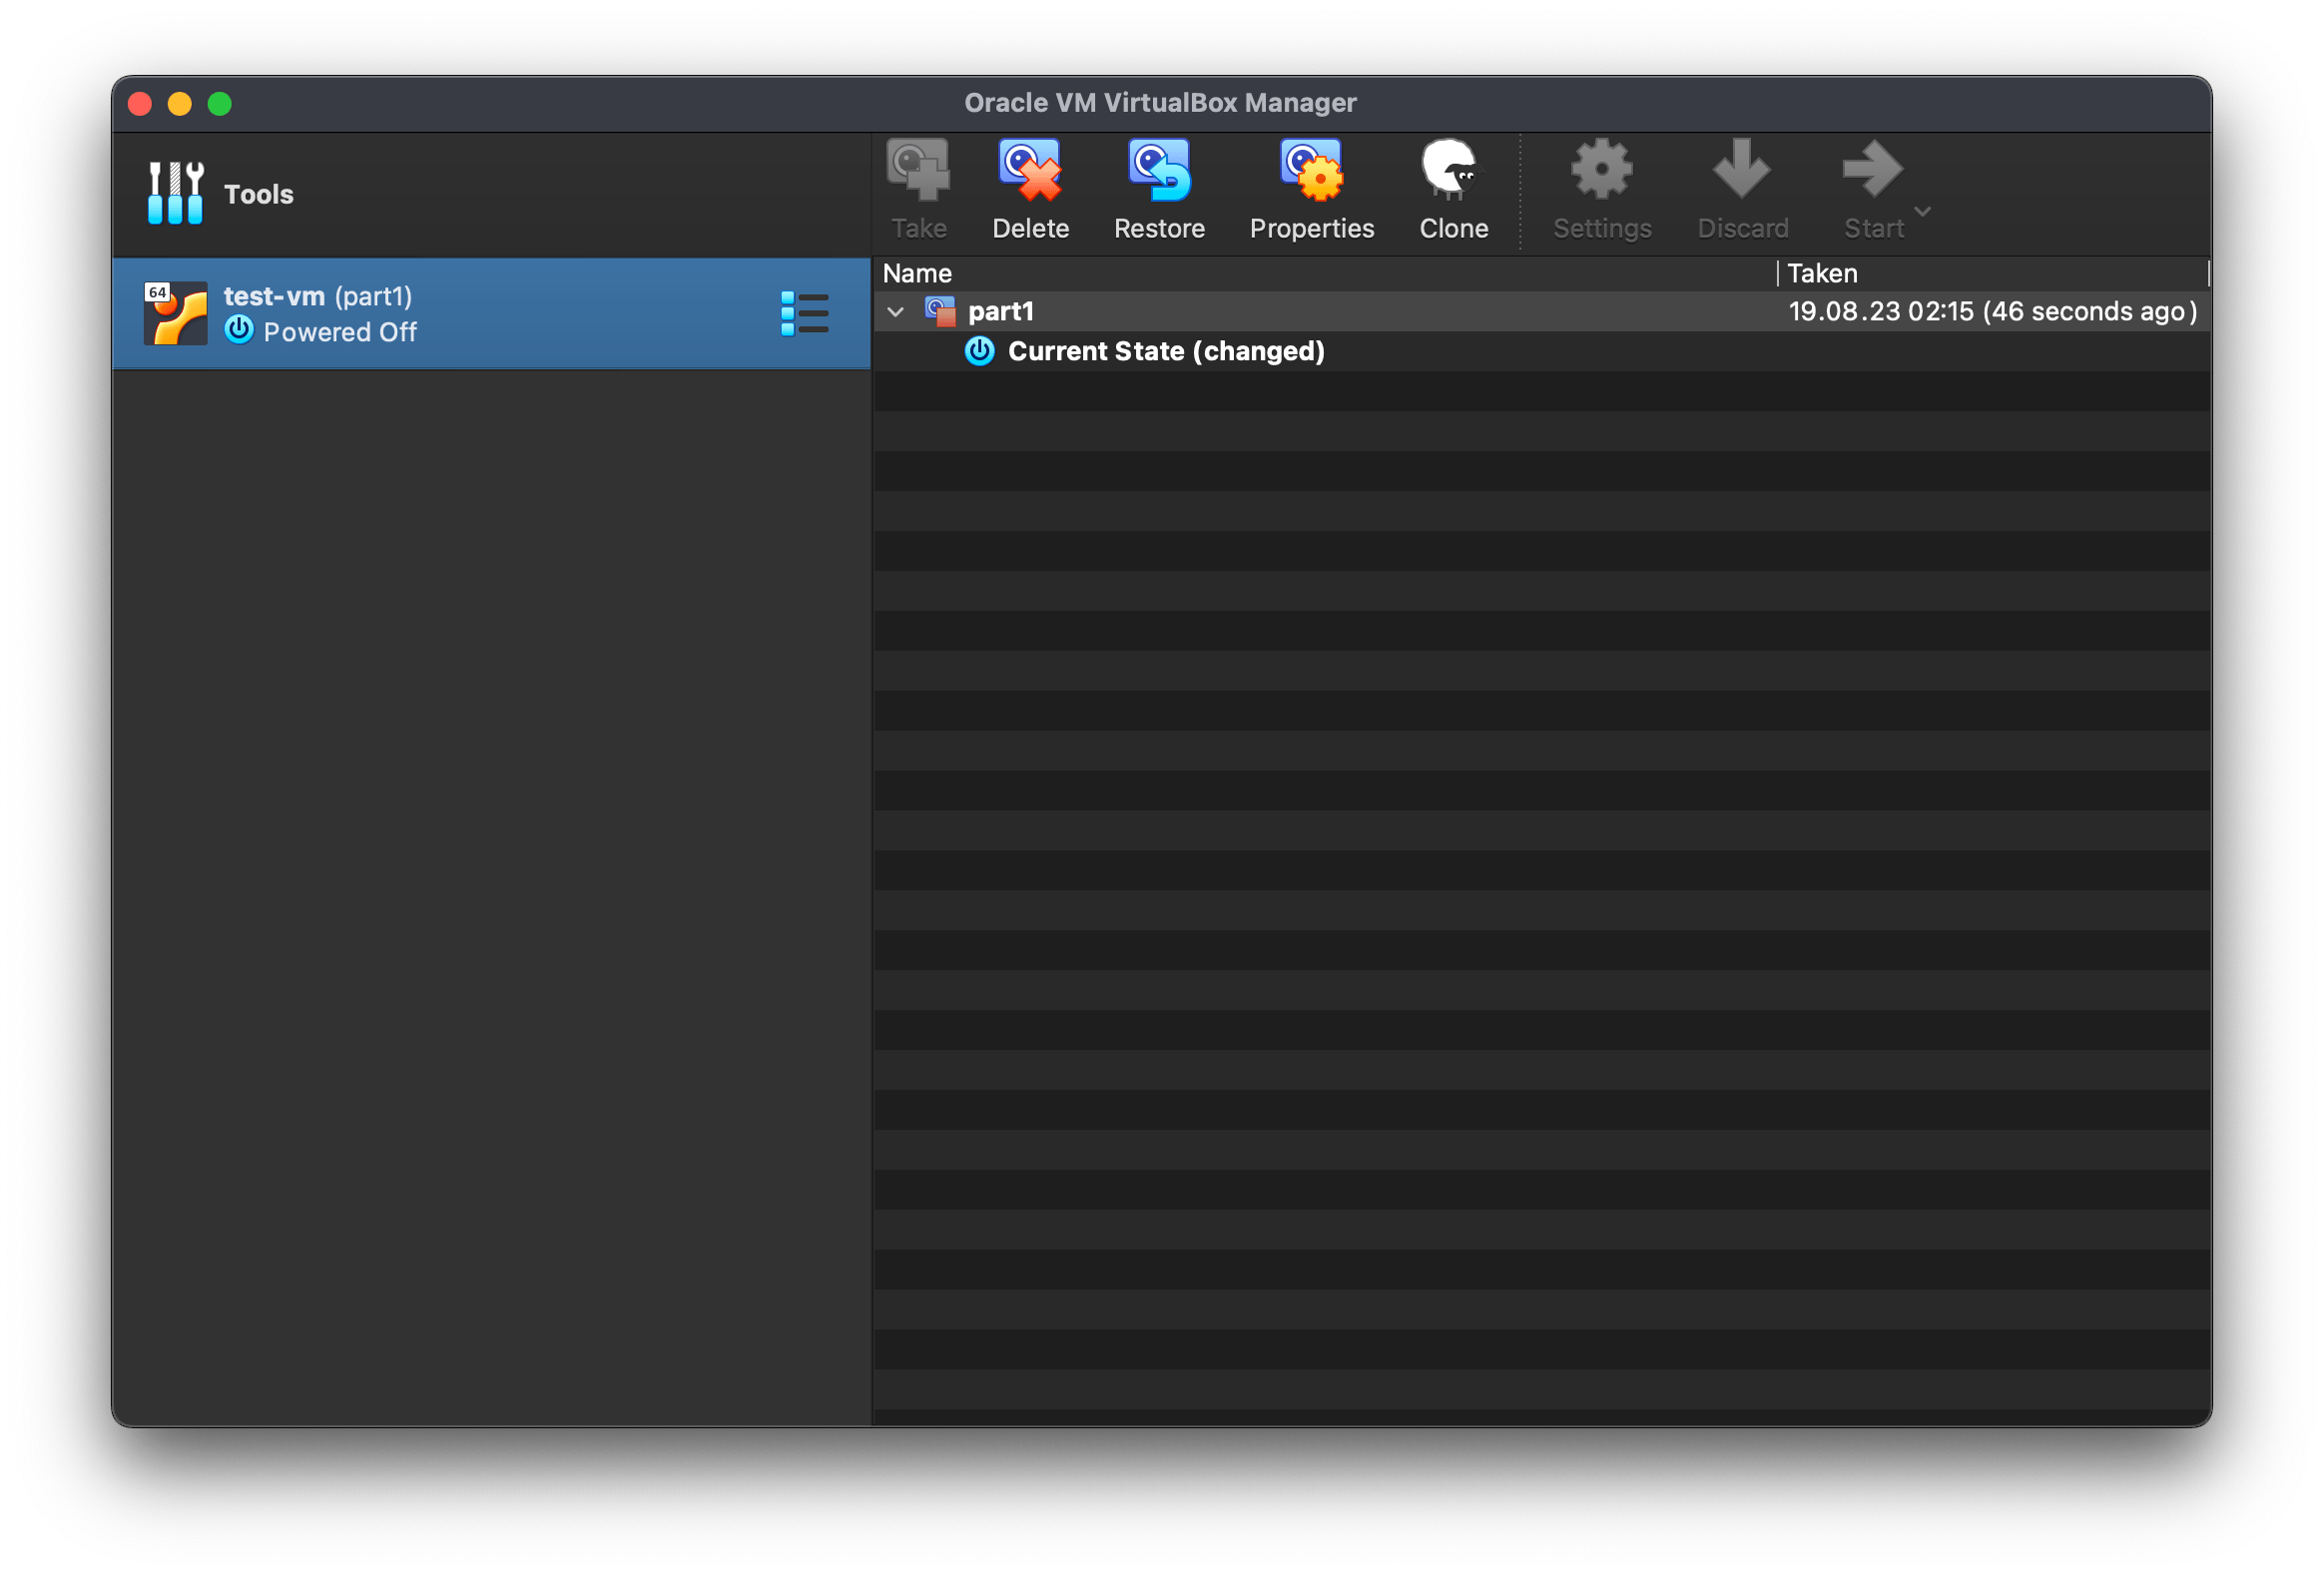Click the Take snapshot toolbar icon

point(918,171)
